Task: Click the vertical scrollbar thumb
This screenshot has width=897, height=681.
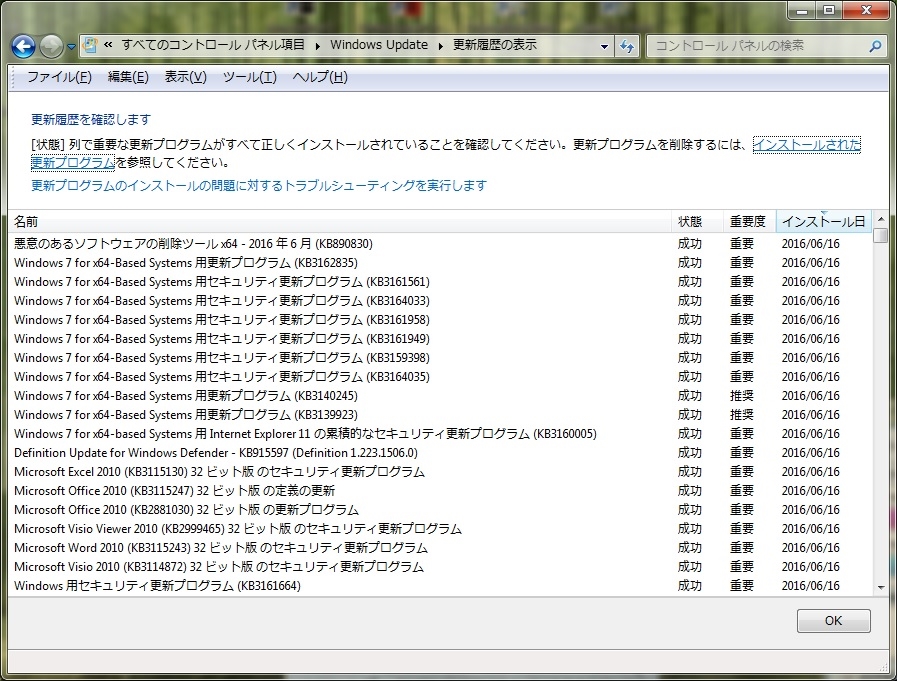Action: [880, 235]
